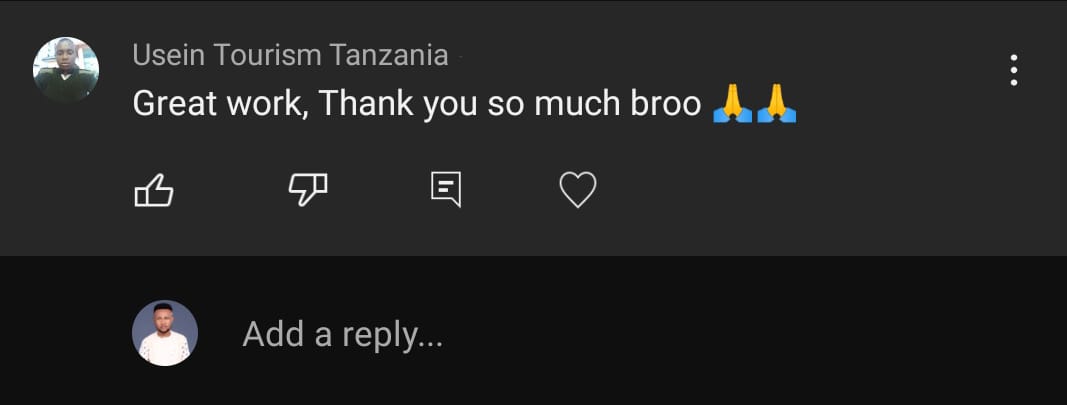Image resolution: width=1067 pixels, height=405 pixels.
Task: Click the first praying hands emoji
Action: [732, 104]
